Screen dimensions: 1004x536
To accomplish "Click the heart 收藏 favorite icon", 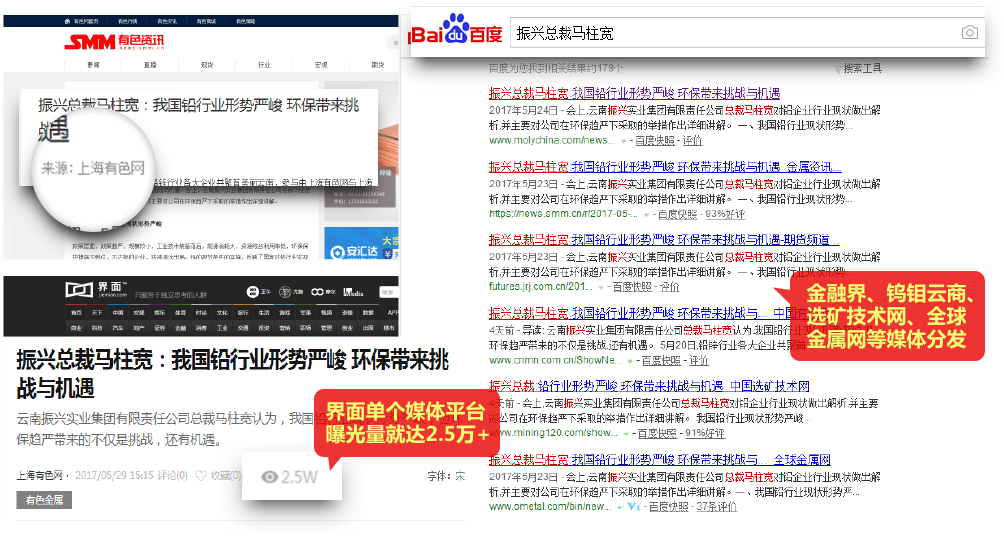I will [x=201, y=476].
